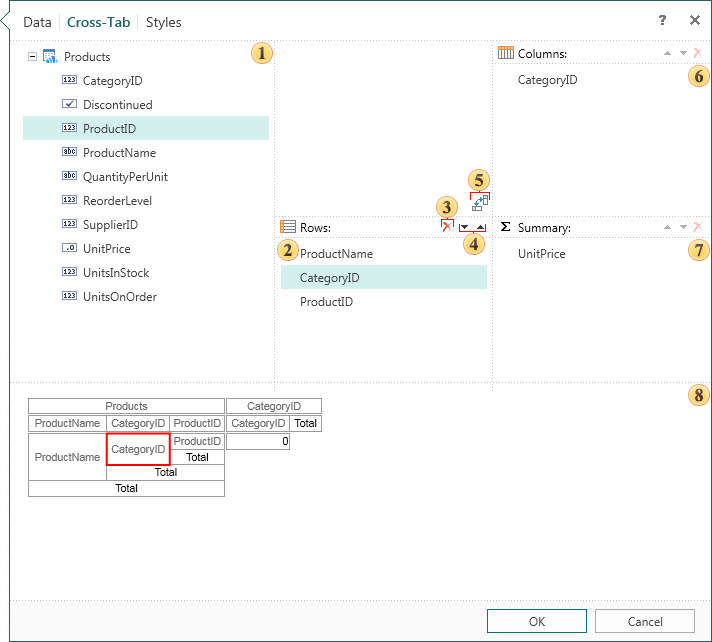Select ProductName in the Rows list
Image resolution: width=712 pixels, height=642 pixels.
pyautogui.click(x=336, y=254)
